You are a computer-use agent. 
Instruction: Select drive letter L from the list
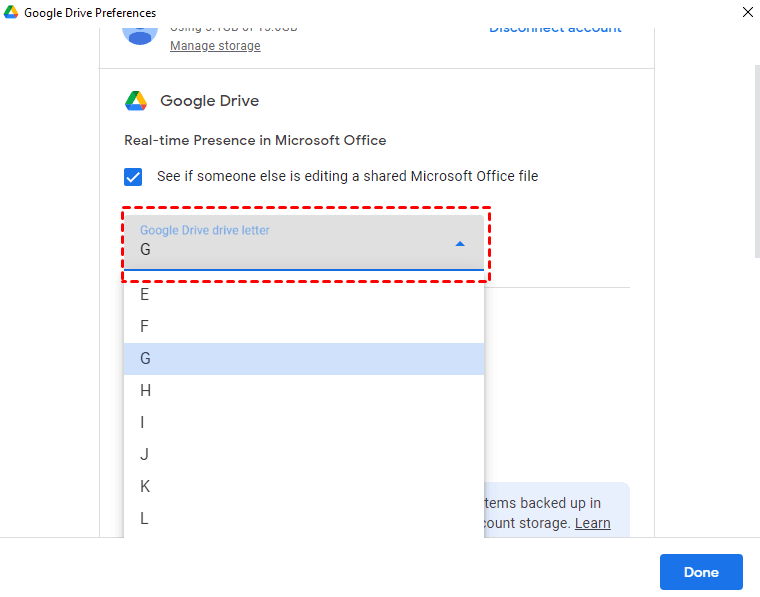click(x=304, y=518)
